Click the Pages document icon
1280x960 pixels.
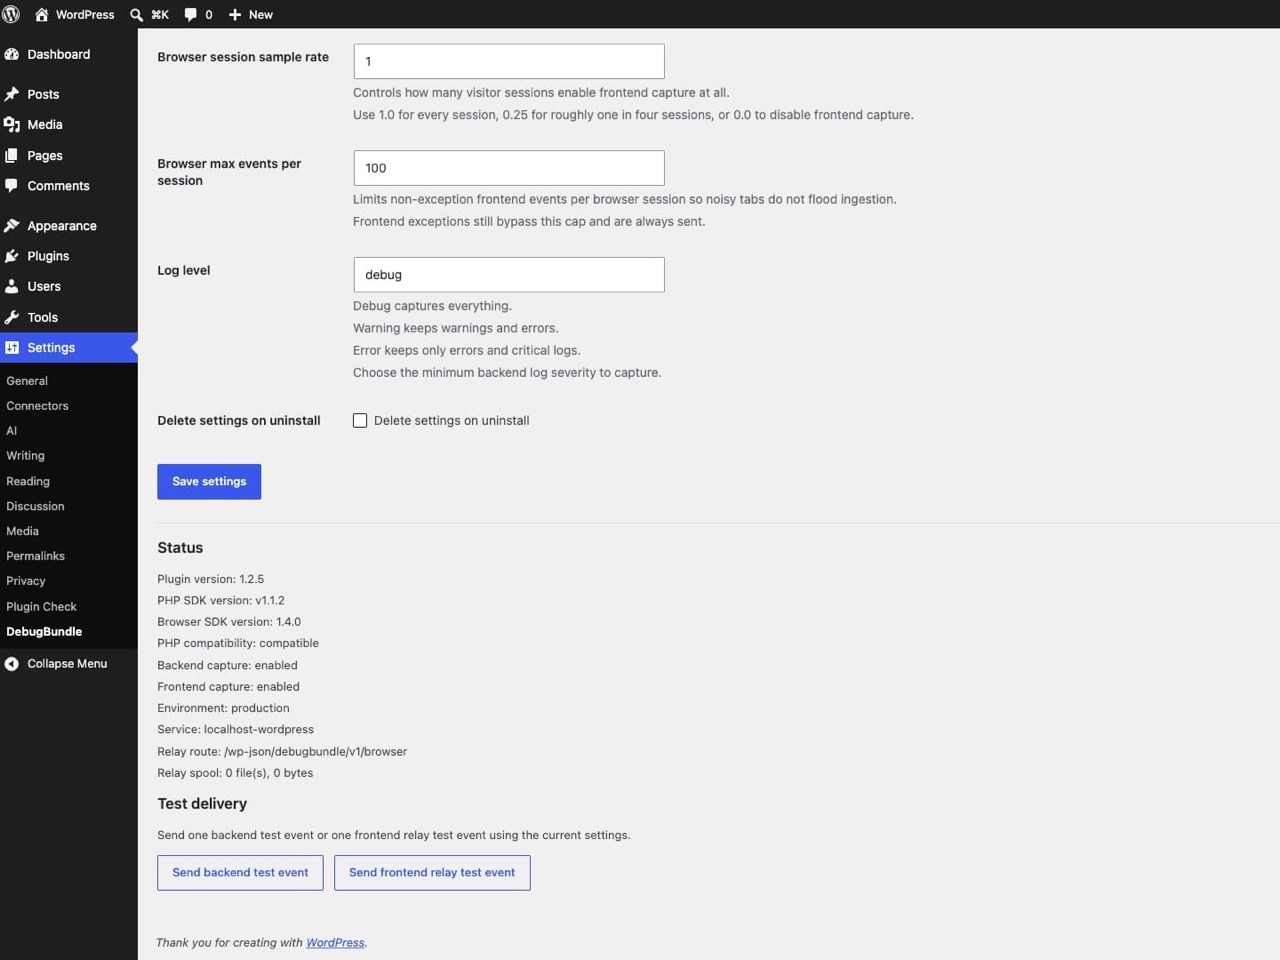click(x=12, y=155)
